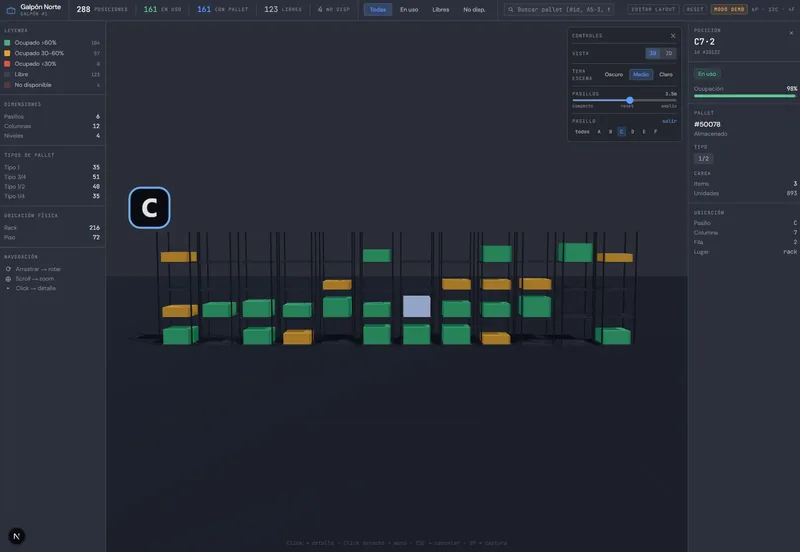
Task: Click 'reset' under the Pasillos slider
Action: tap(627, 106)
